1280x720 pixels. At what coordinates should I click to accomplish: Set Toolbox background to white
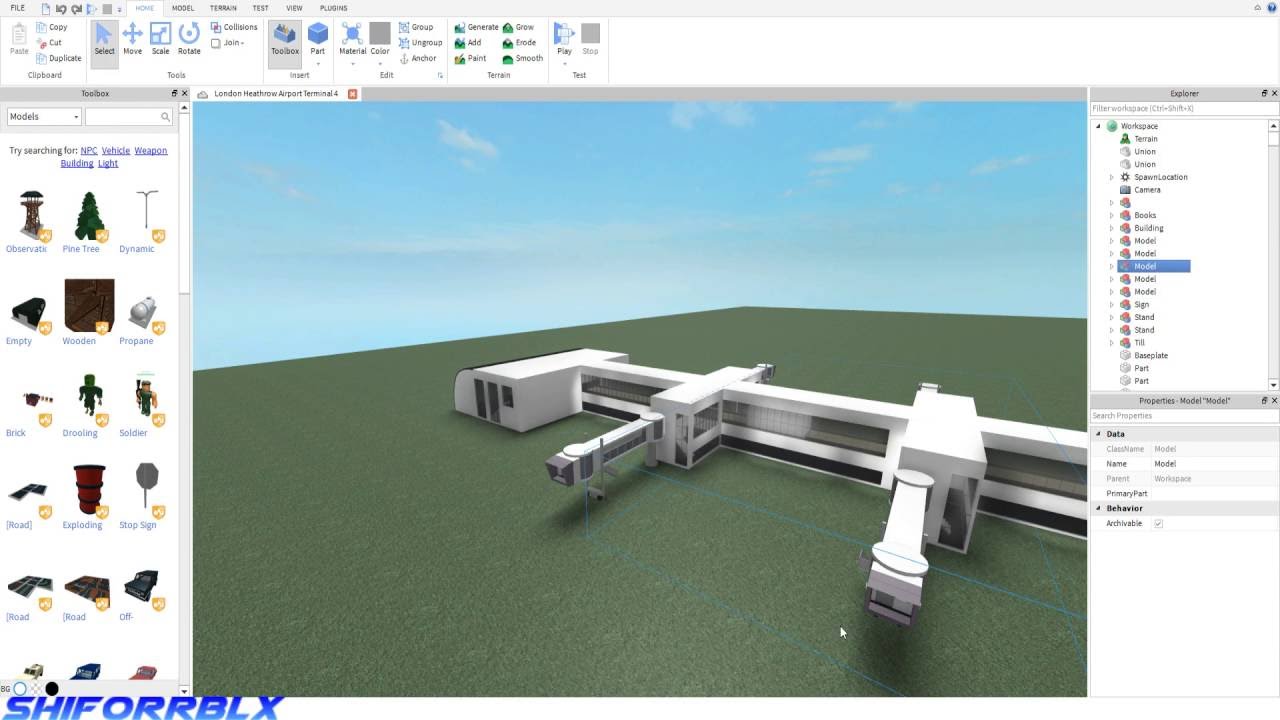[x=20, y=688]
